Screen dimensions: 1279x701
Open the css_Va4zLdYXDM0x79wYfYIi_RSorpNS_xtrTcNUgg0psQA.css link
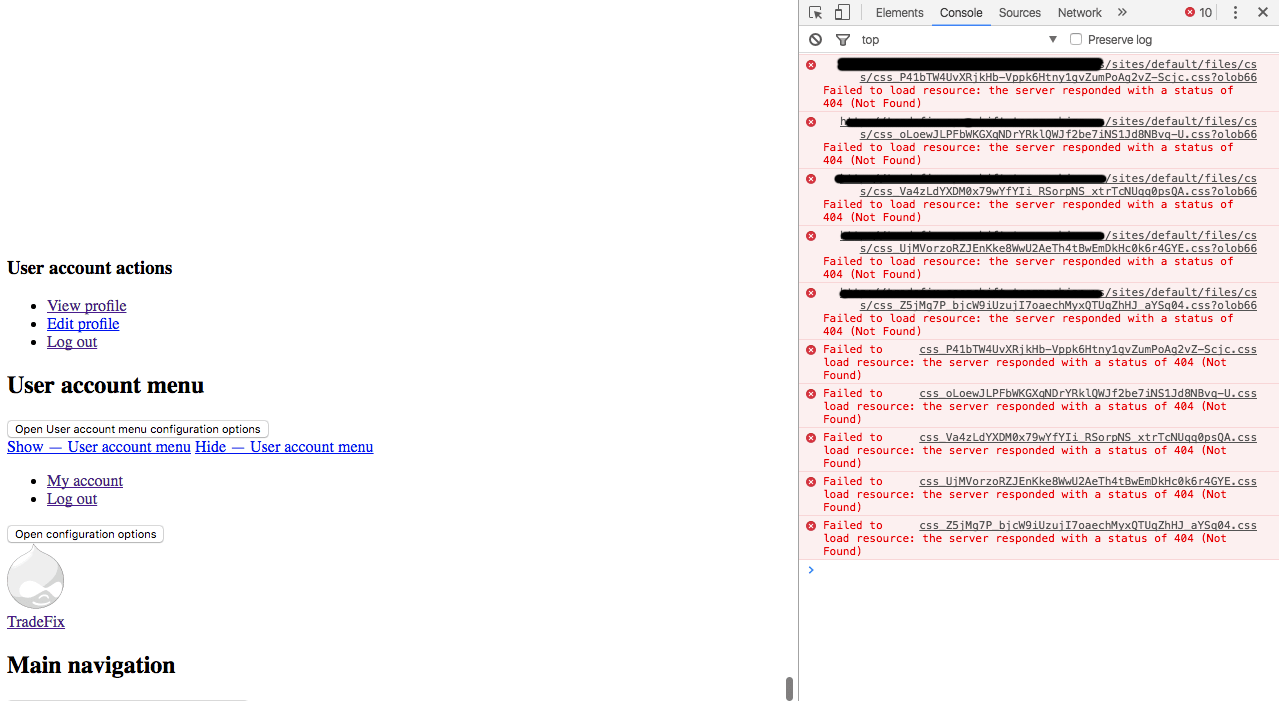tap(1088, 438)
